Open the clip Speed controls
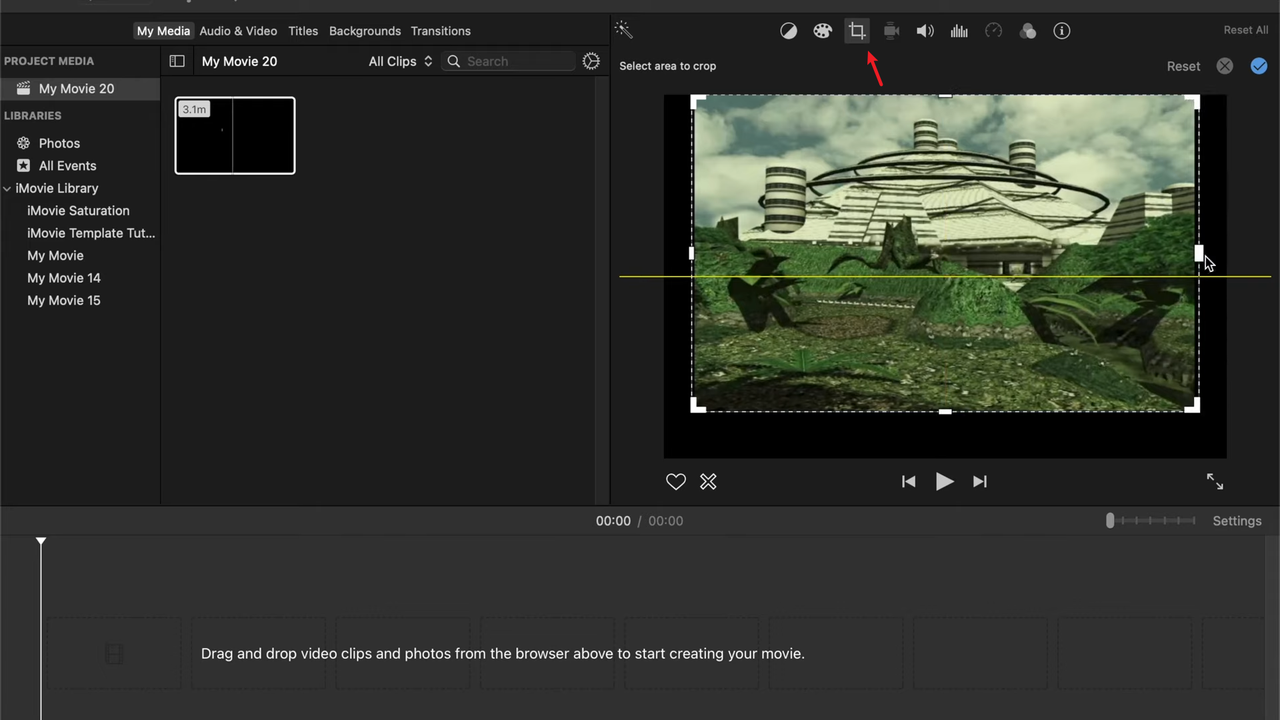 pyautogui.click(x=993, y=30)
